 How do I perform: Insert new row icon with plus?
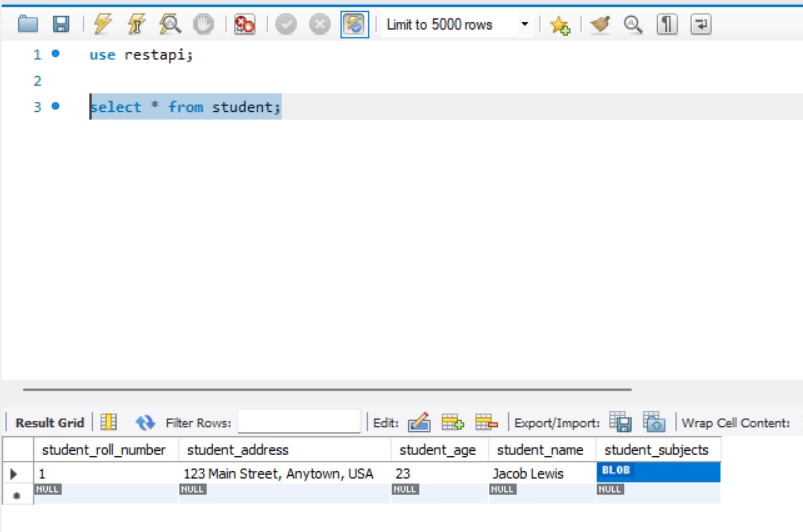point(452,422)
